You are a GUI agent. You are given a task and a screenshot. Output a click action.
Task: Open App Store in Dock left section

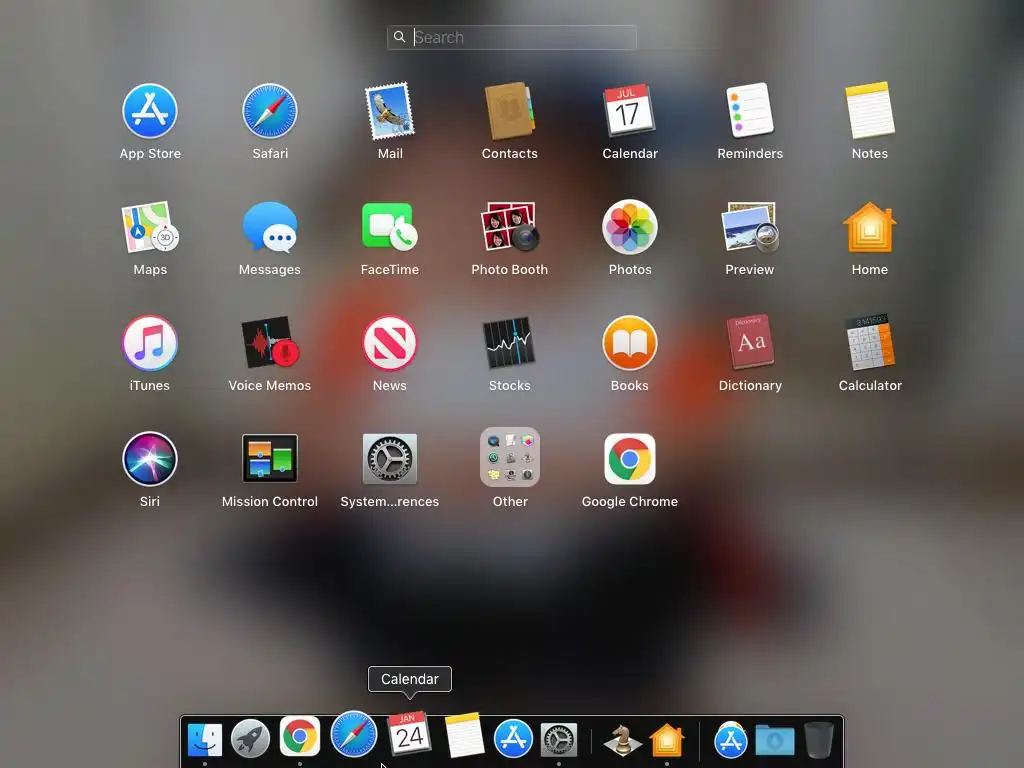513,739
